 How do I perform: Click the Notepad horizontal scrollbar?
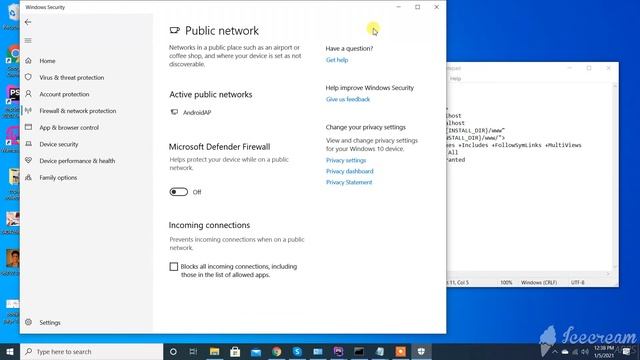(529, 274)
